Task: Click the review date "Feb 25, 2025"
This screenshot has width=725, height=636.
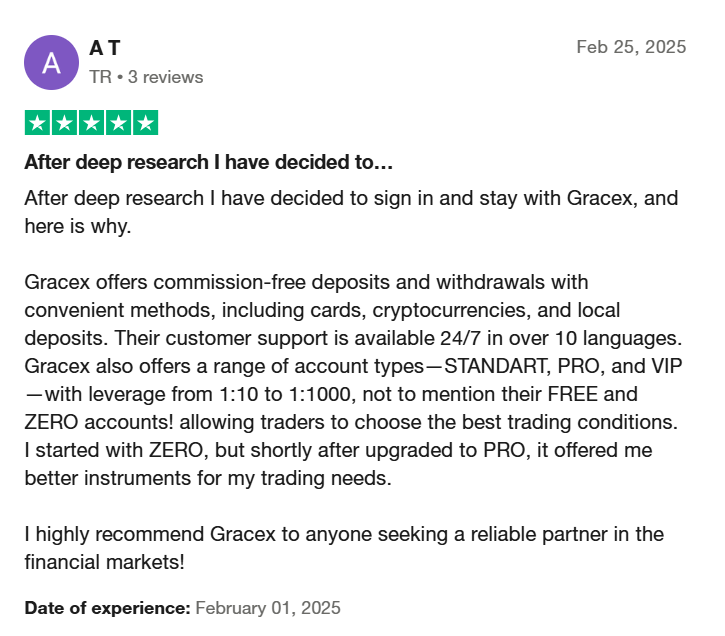Action: pos(631,47)
